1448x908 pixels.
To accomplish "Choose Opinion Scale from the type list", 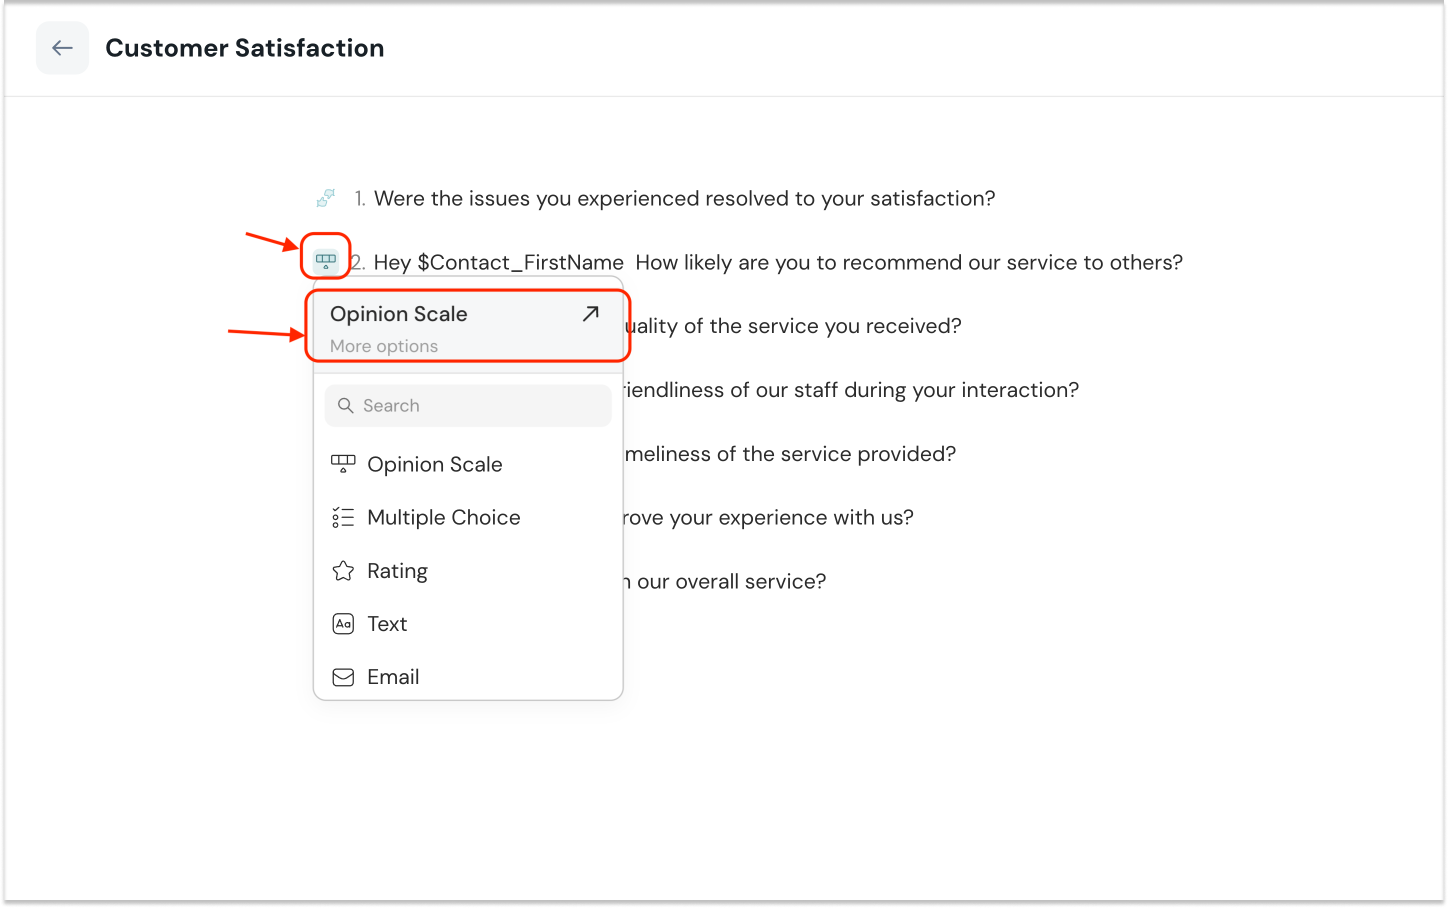I will [x=434, y=465].
